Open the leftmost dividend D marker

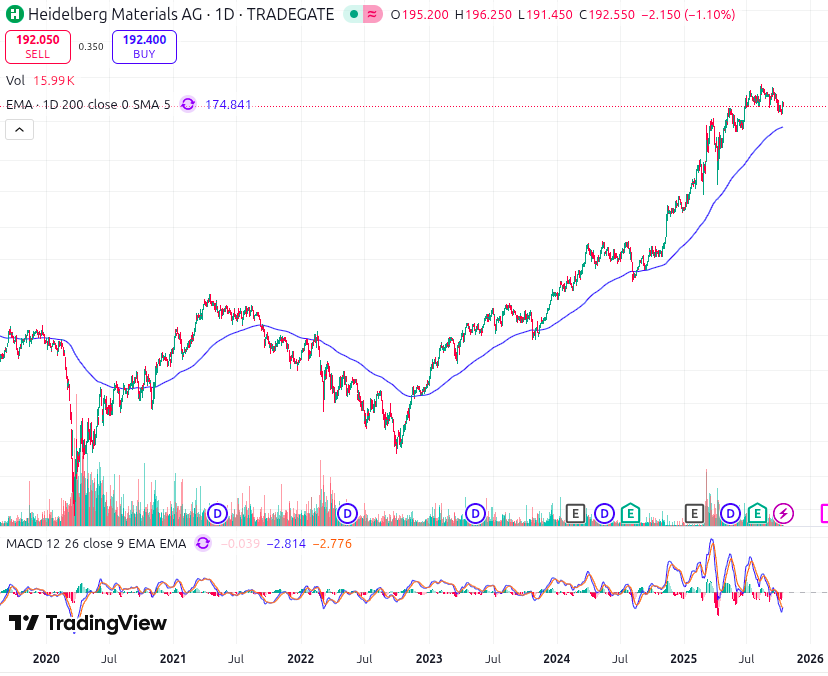(217, 513)
